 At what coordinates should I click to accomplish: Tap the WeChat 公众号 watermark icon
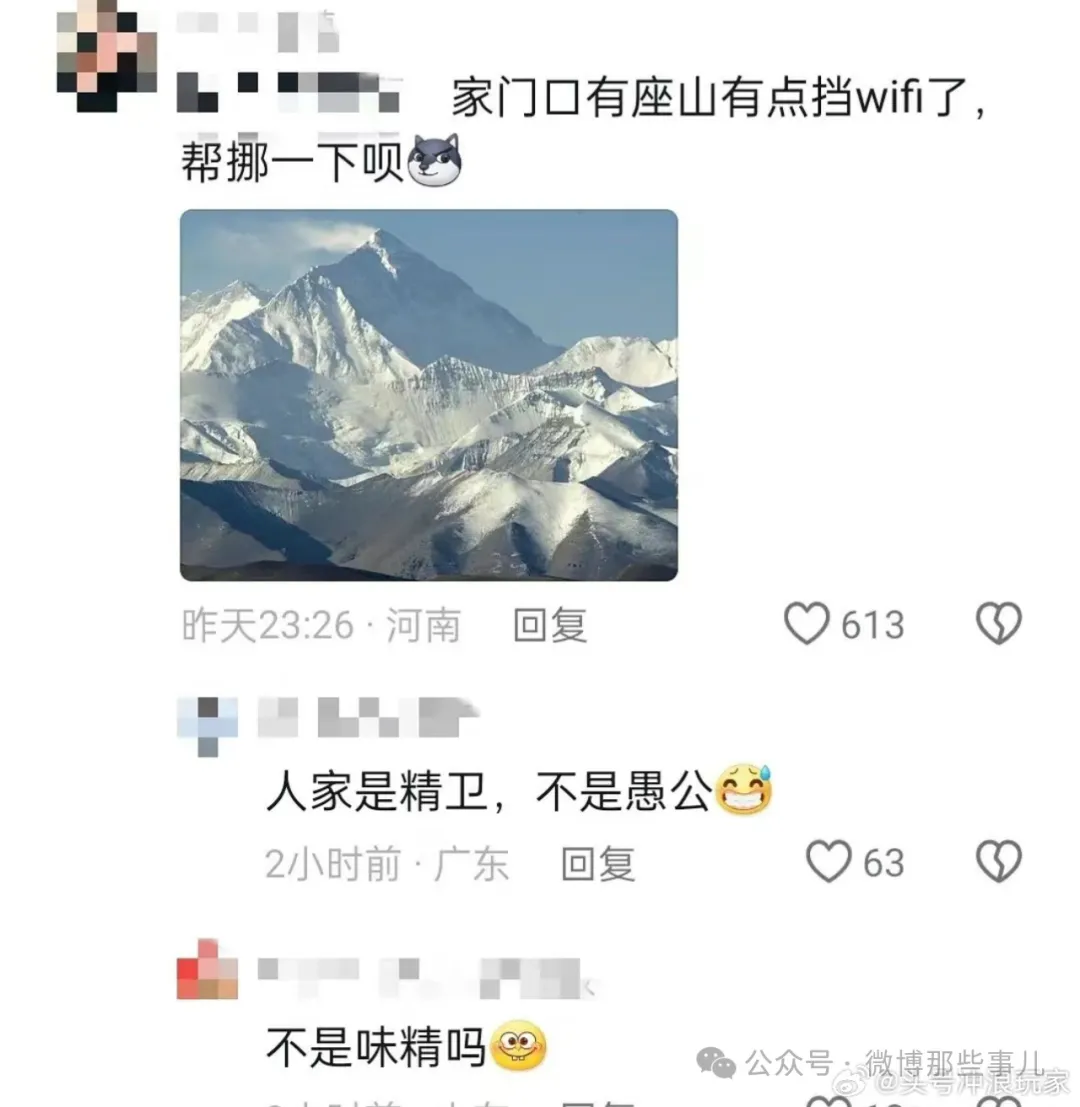(x=716, y=1063)
